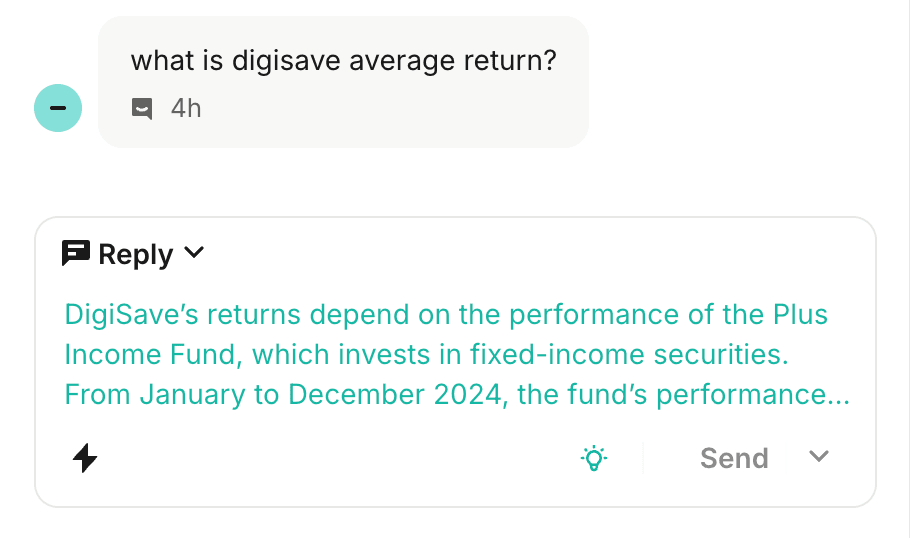The image size is (910, 538).
Task: Click the truncated ellipsis ending the draft reply
Action: point(839,395)
